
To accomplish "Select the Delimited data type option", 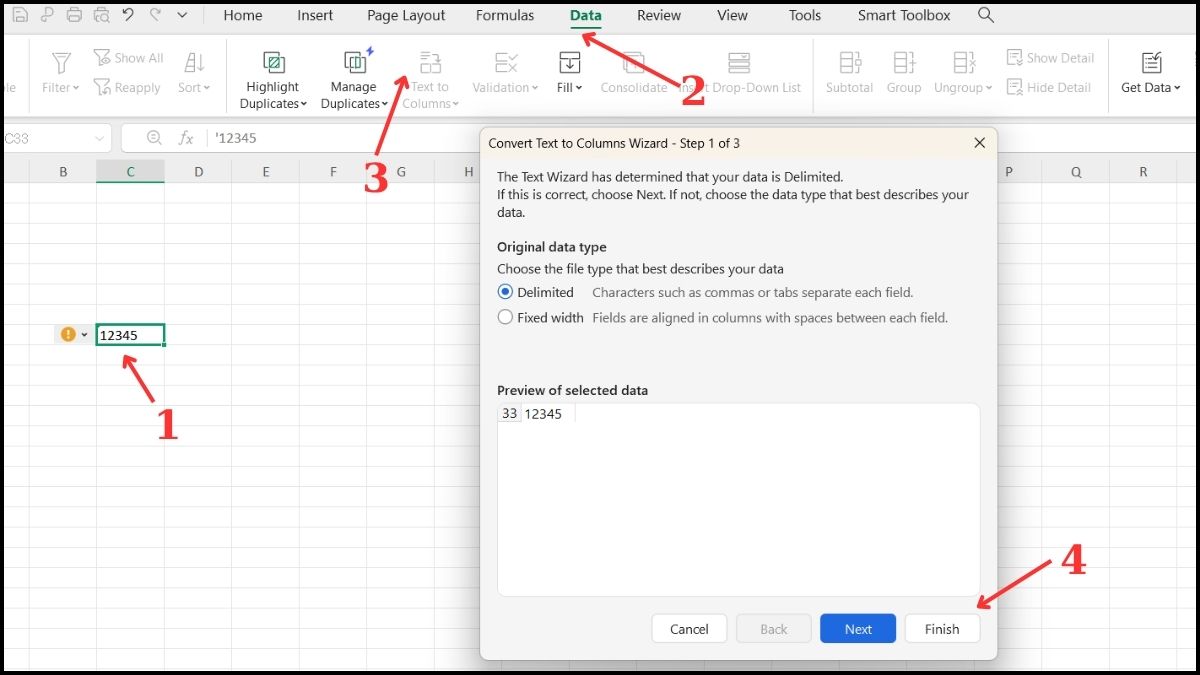I will pyautogui.click(x=506, y=291).
